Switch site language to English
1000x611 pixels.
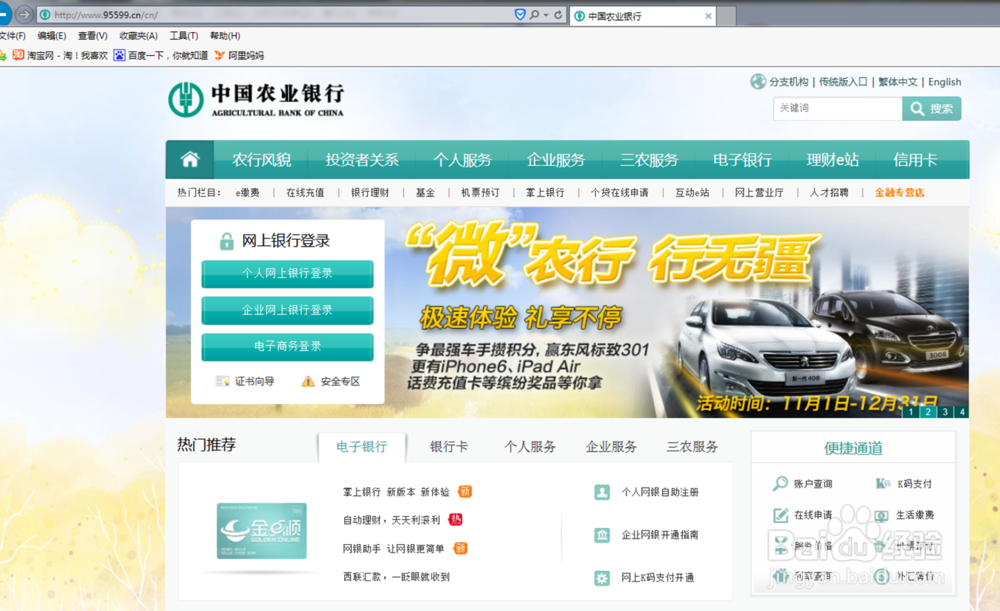[945, 82]
